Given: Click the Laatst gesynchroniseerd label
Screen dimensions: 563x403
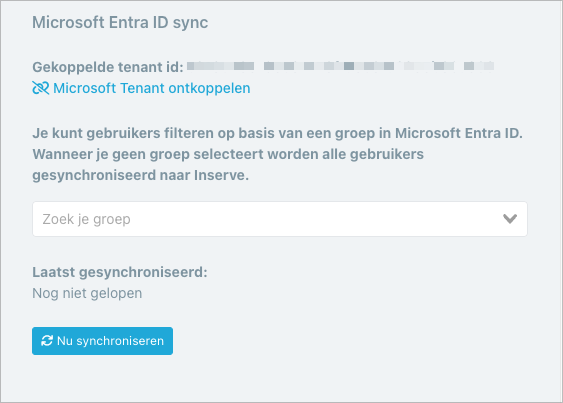Looking at the screenshot, I should (x=120, y=272).
